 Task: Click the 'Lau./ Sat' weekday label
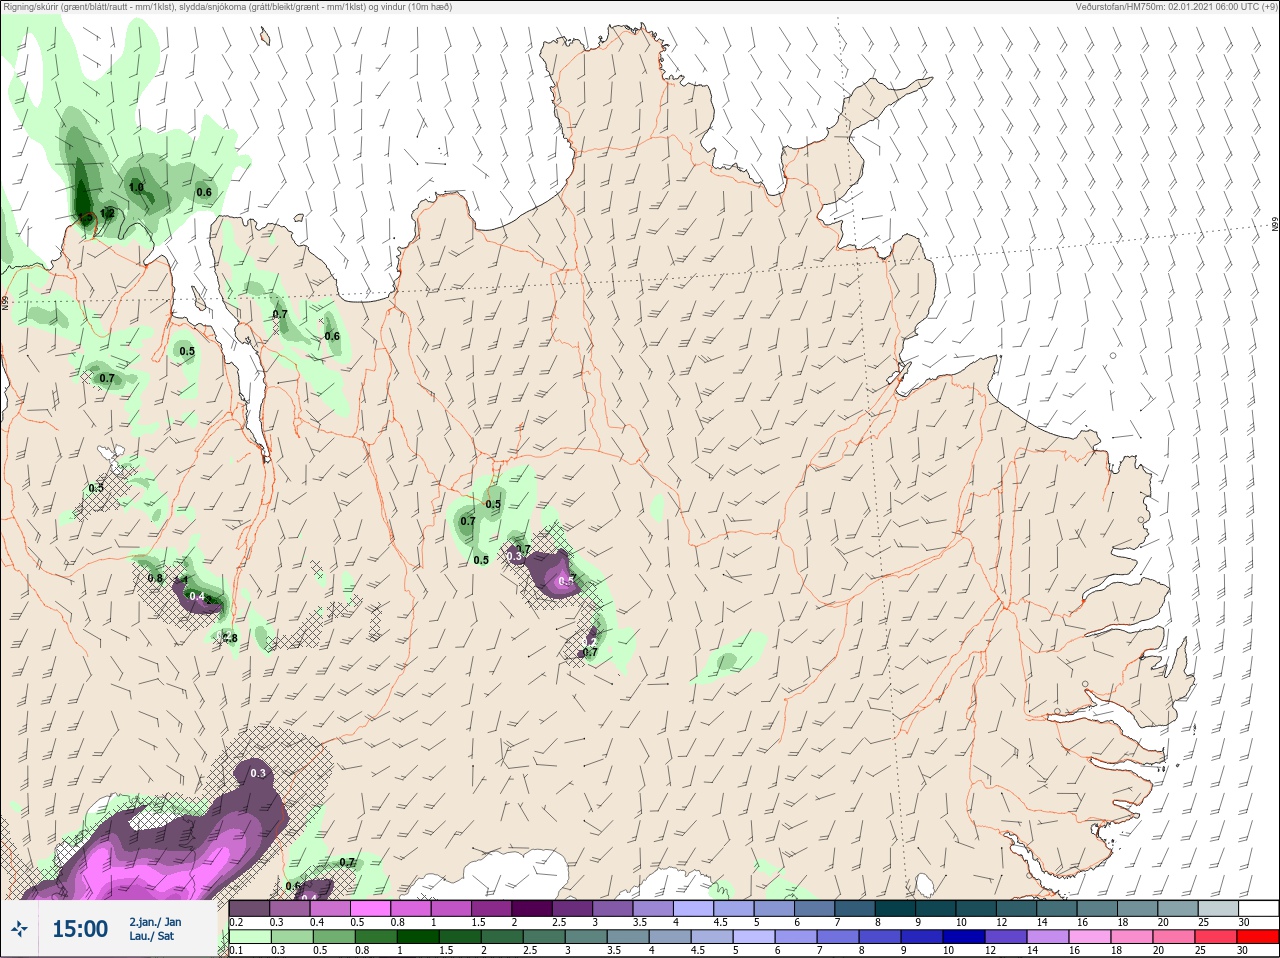pos(152,936)
